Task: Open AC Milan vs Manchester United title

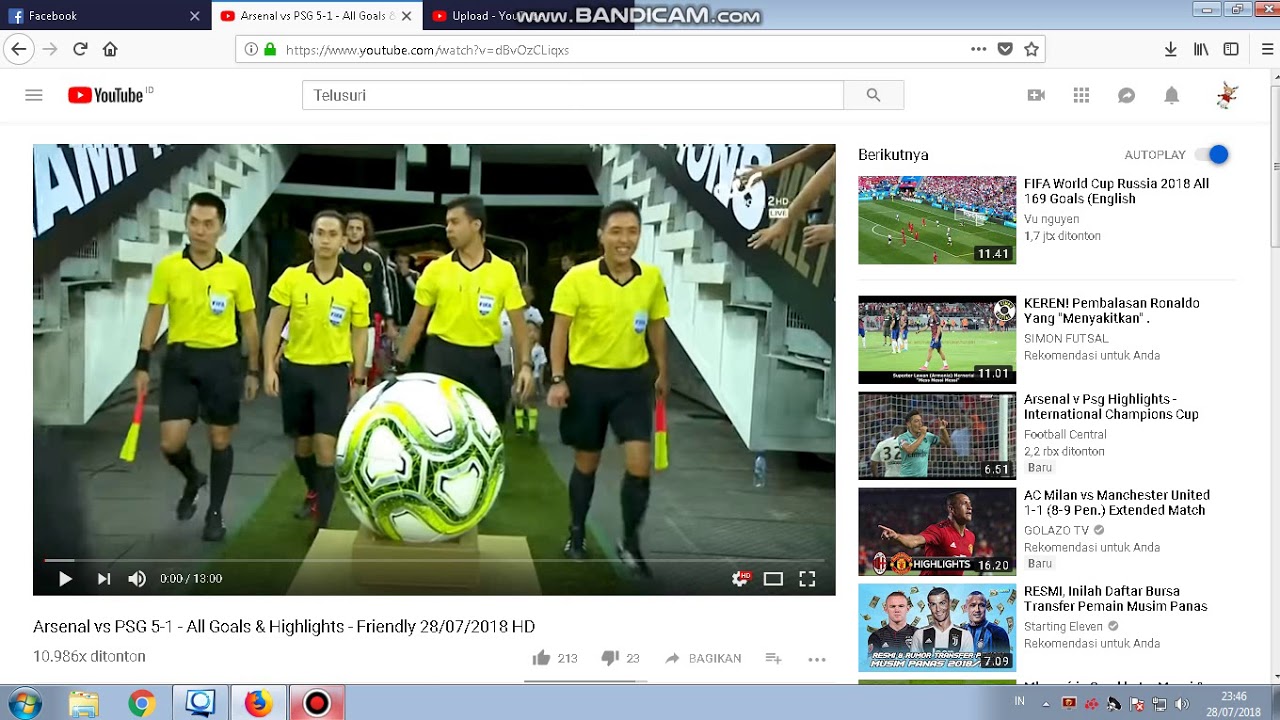Action: [1116, 503]
